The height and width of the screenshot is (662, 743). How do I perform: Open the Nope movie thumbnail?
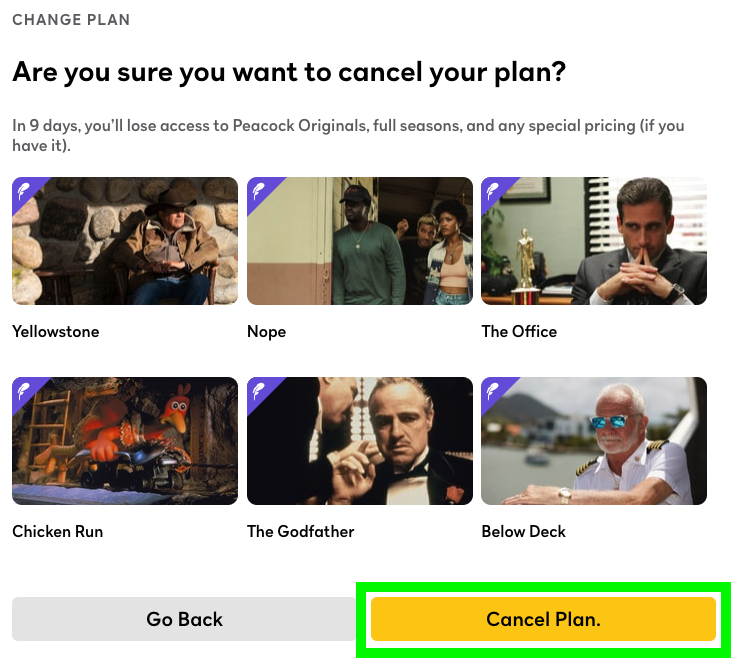point(360,241)
